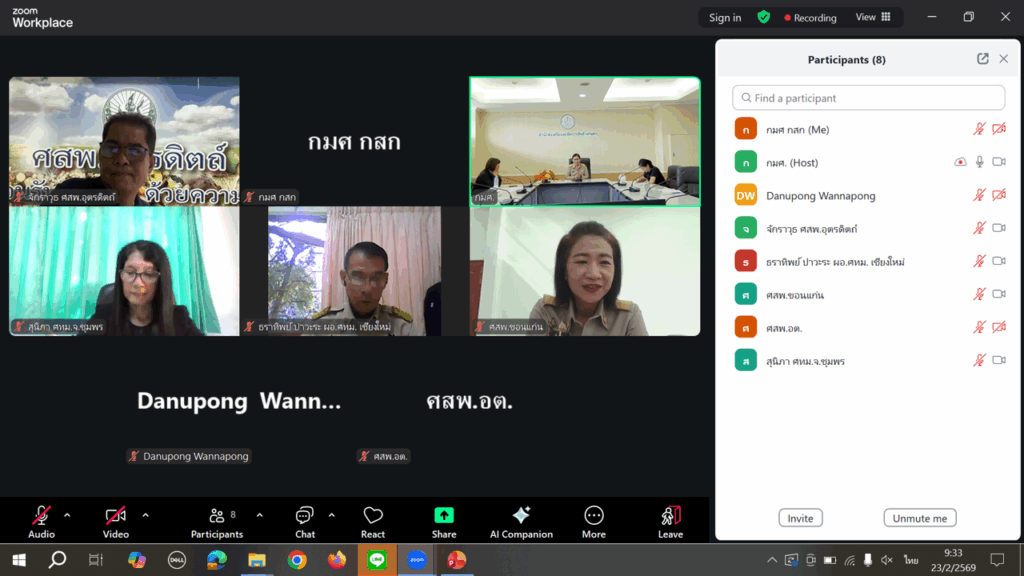Unmute microphone with the Audio button
The height and width of the screenshot is (576, 1024).
tap(41, 520)
